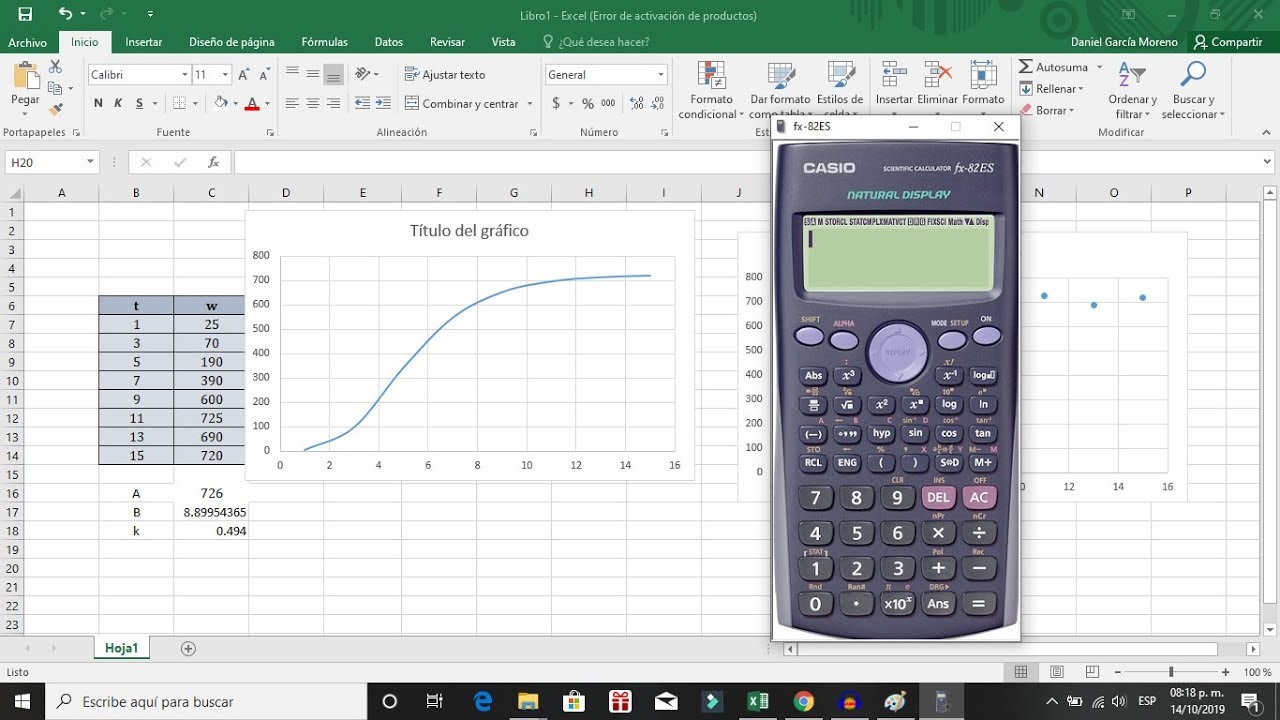Screen dimensions: 1280x720
Task: Click the insert function fx button
Action: coord(213,162)
